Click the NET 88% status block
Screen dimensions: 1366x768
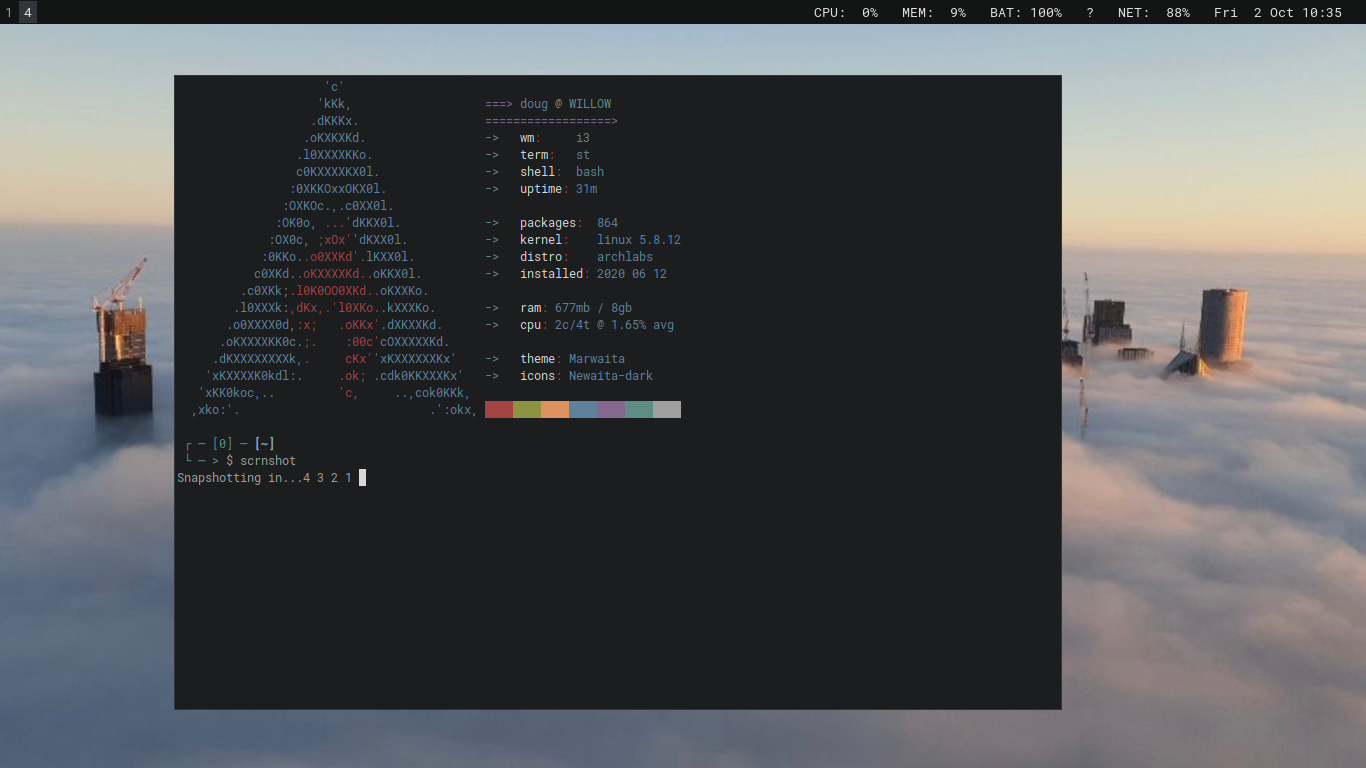point(1154,13)
